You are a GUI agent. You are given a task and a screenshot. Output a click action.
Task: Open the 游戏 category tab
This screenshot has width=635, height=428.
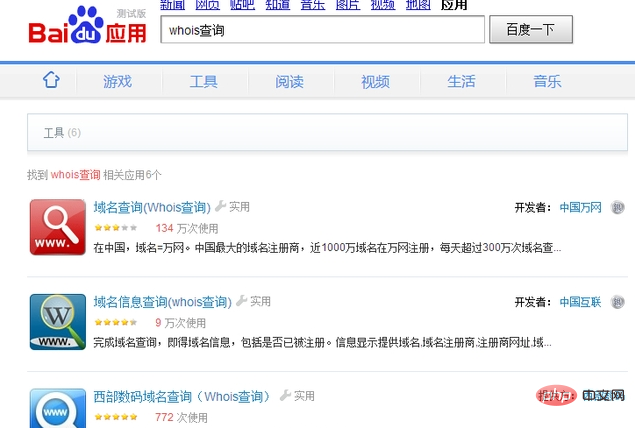pyautogui.click(x=117, y=81)
